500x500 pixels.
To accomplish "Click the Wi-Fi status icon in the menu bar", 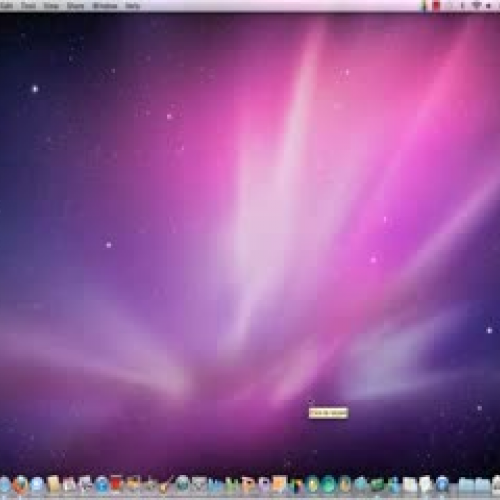I will (477, 6).
